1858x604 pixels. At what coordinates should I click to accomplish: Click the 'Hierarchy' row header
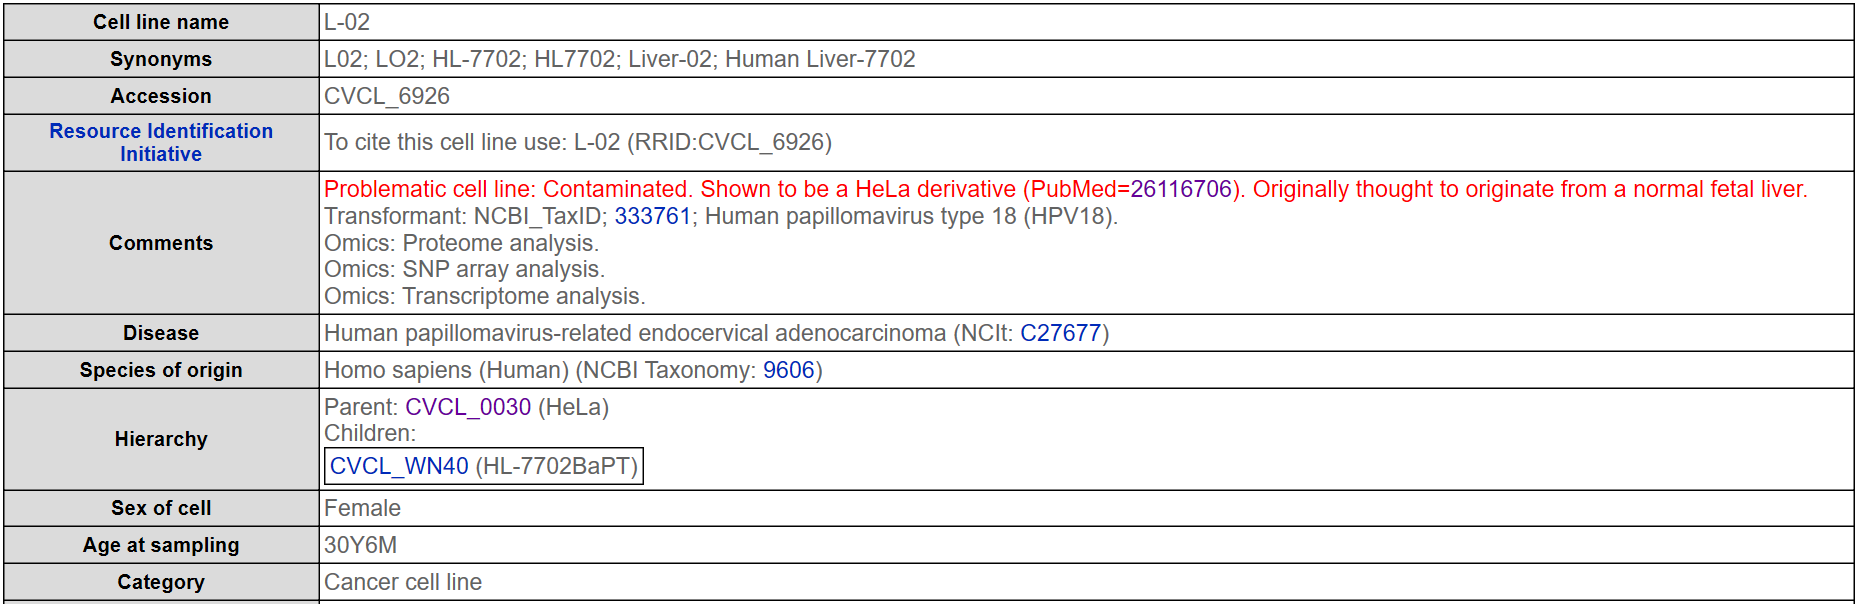point(161,439)
